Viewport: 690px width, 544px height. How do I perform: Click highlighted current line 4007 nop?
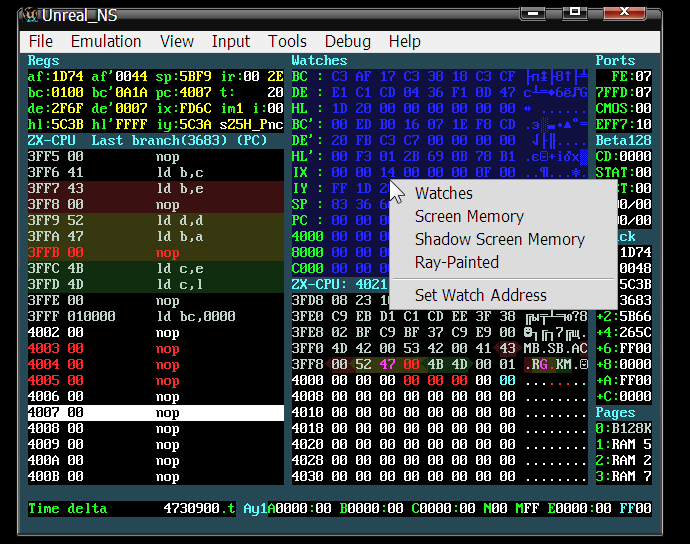click(x=156, y=412)
